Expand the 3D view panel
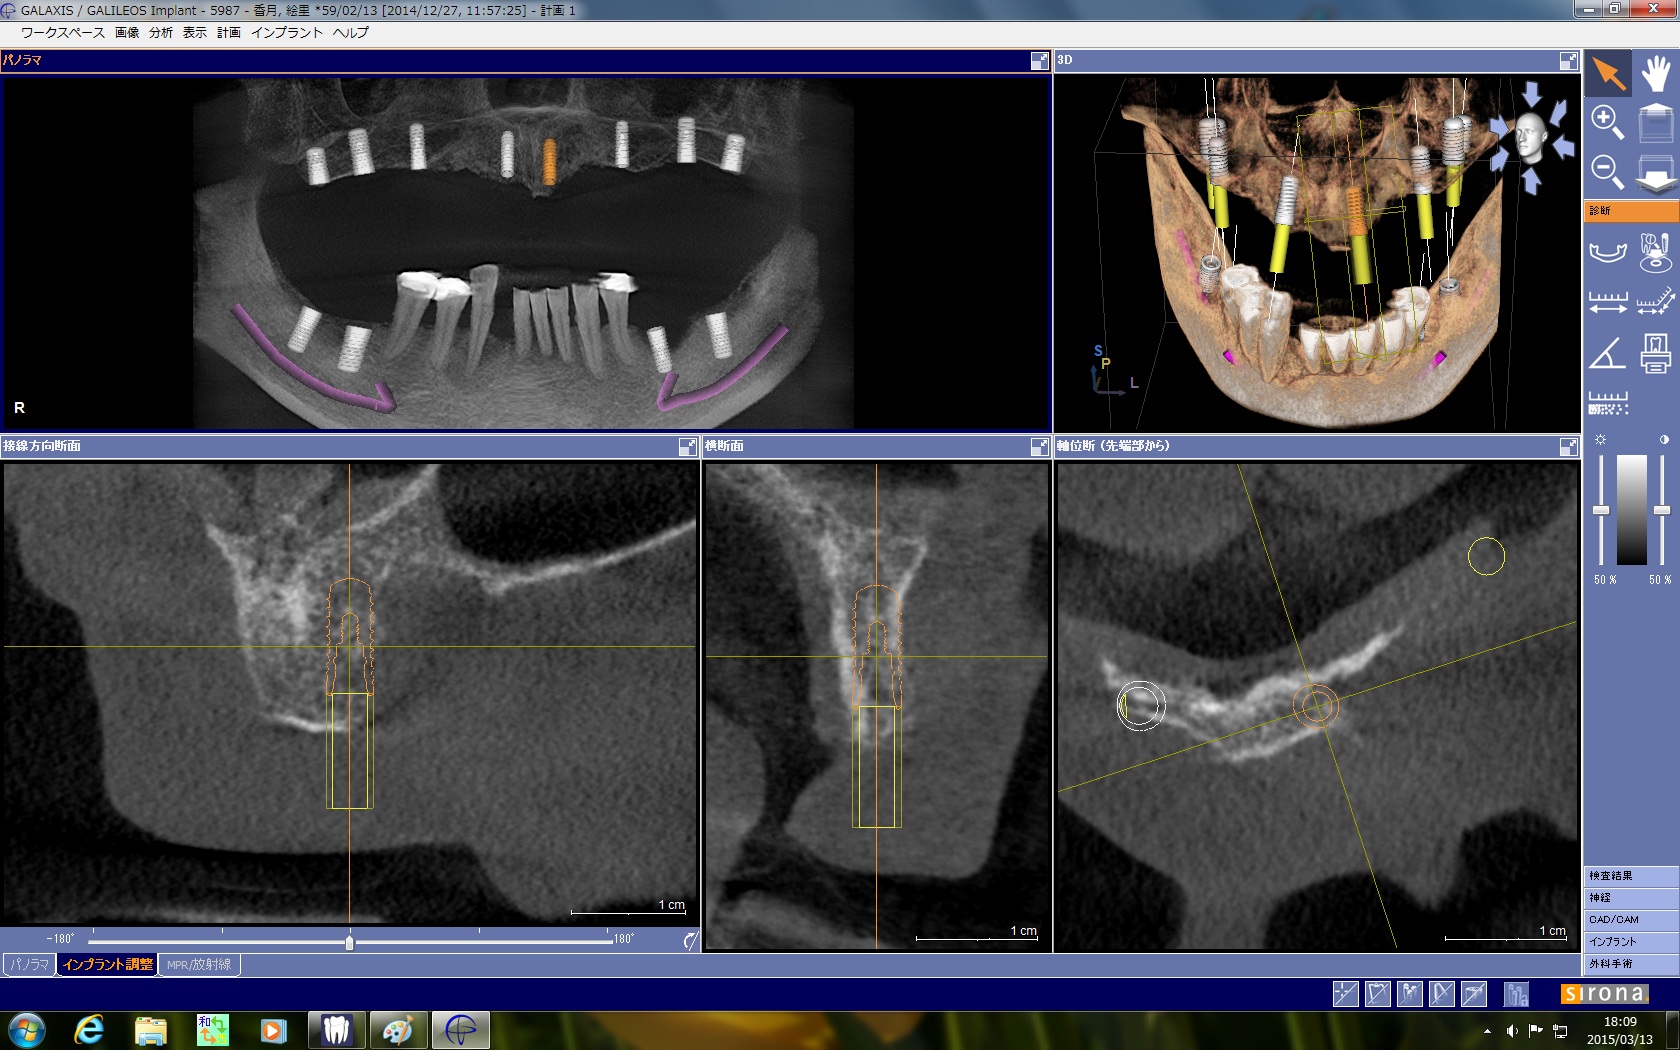1680x1050 pixels. coord(1568,61)
